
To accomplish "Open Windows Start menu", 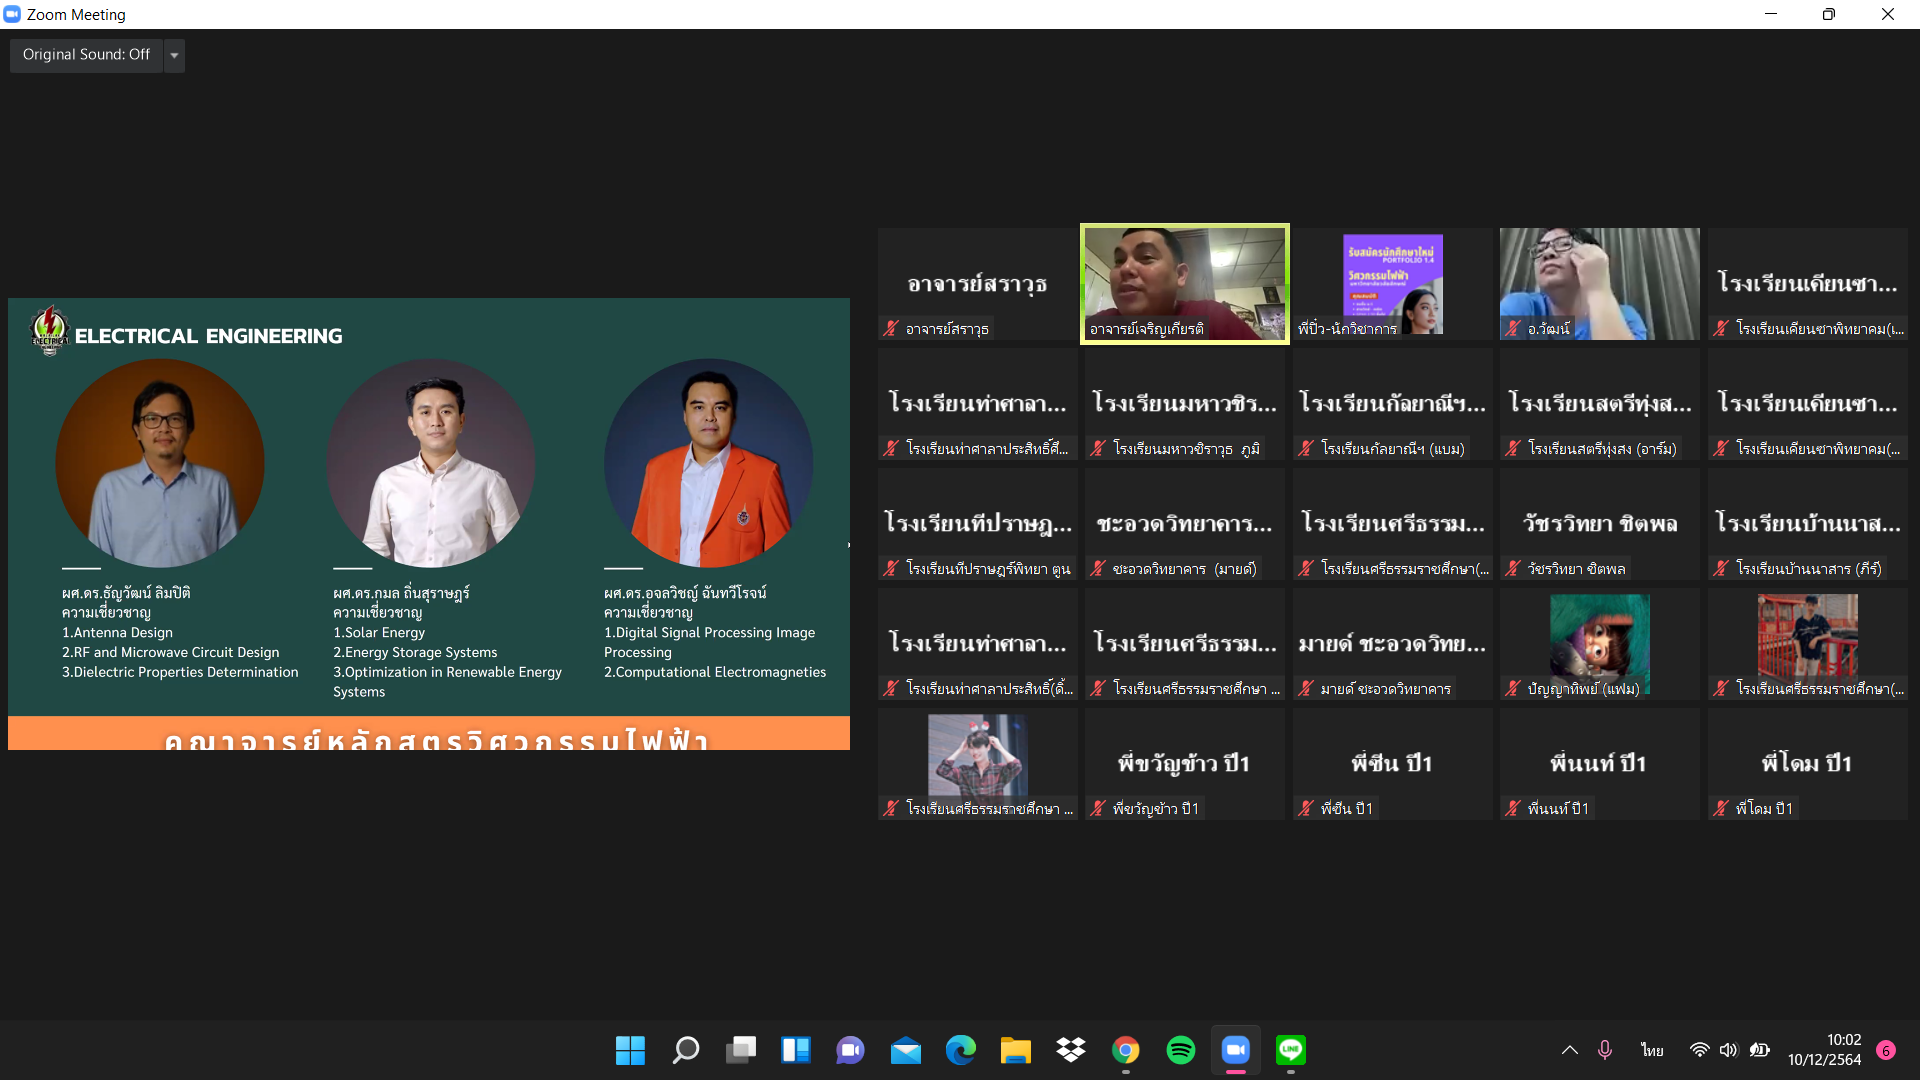I will pyautogui.click(x=630, y=1050).
